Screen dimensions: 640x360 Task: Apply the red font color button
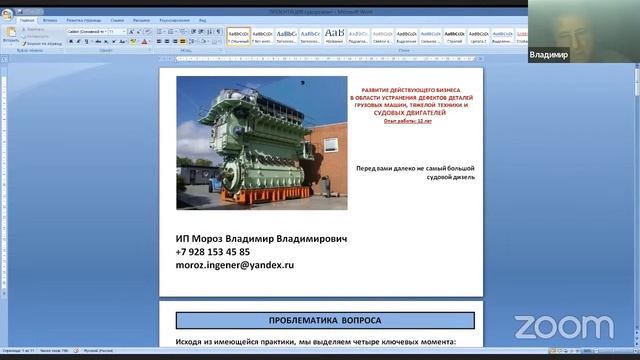(144, 42)
